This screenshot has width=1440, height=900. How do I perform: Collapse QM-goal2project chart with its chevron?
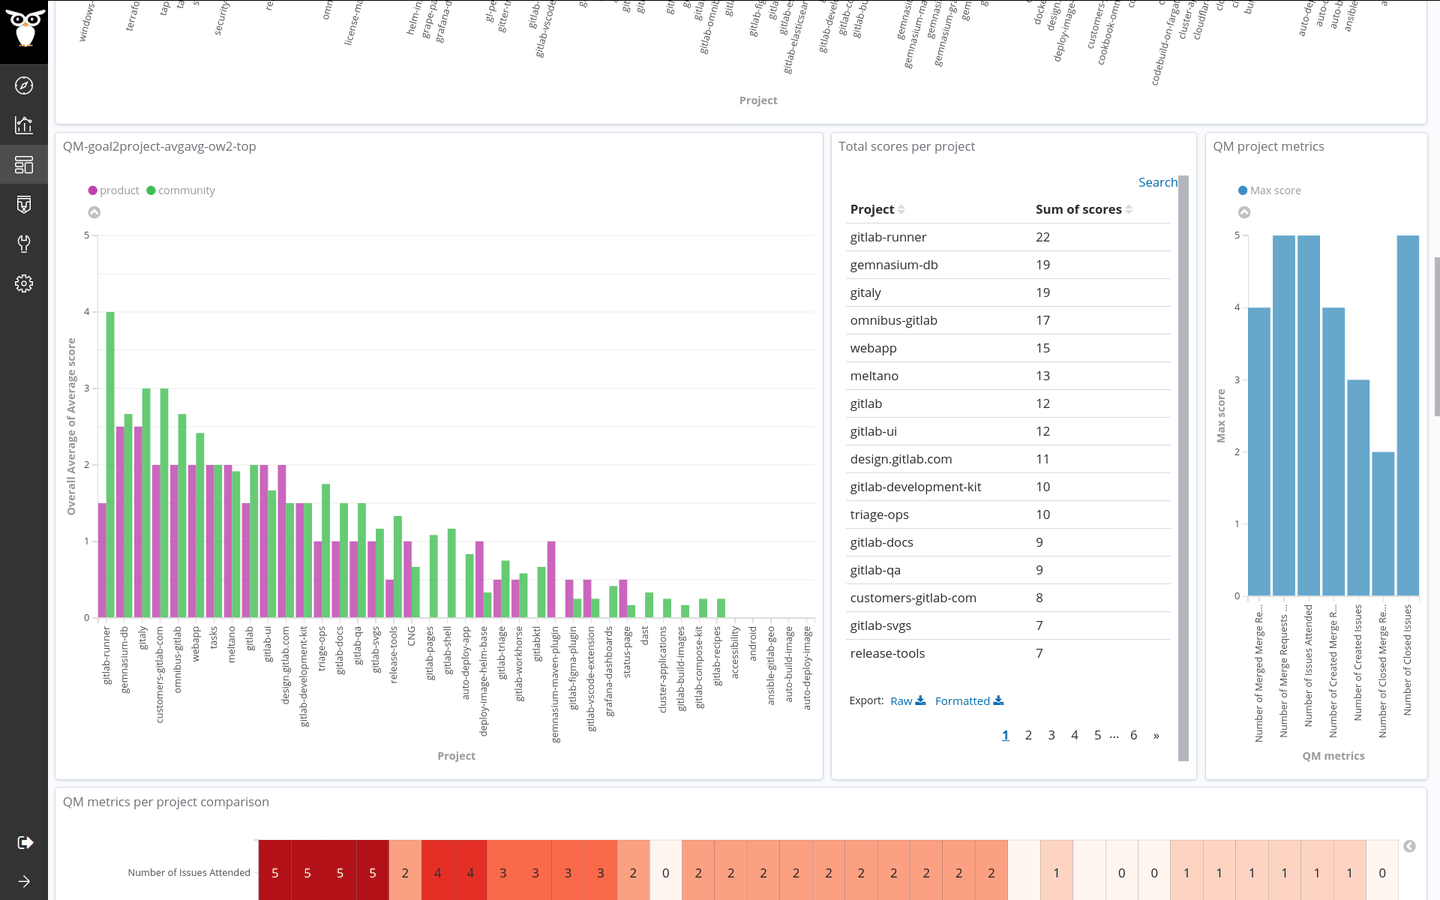94,212
